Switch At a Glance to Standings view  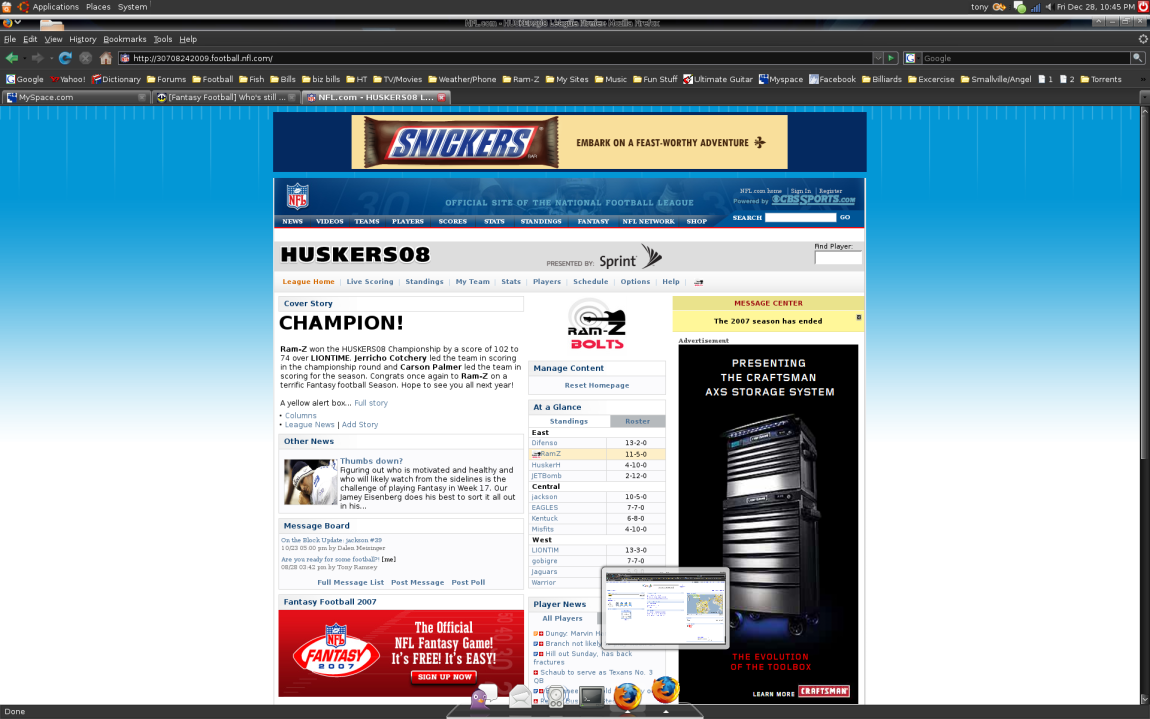click(x=568, y=421)
